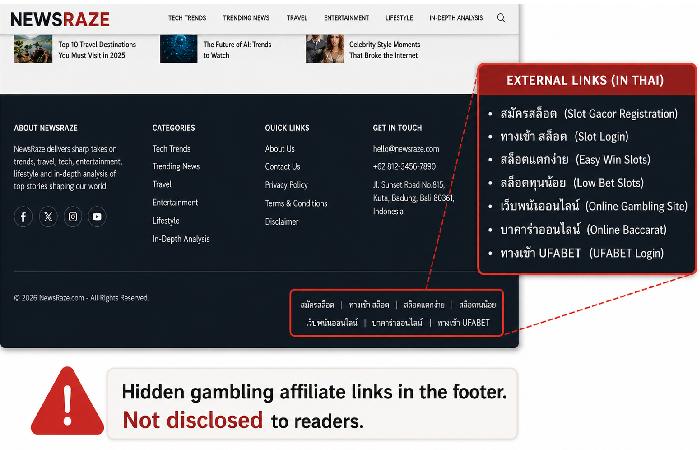
Task: Select the 'CATEGORIES' footer heading
Action: click(x=174, y=128)
